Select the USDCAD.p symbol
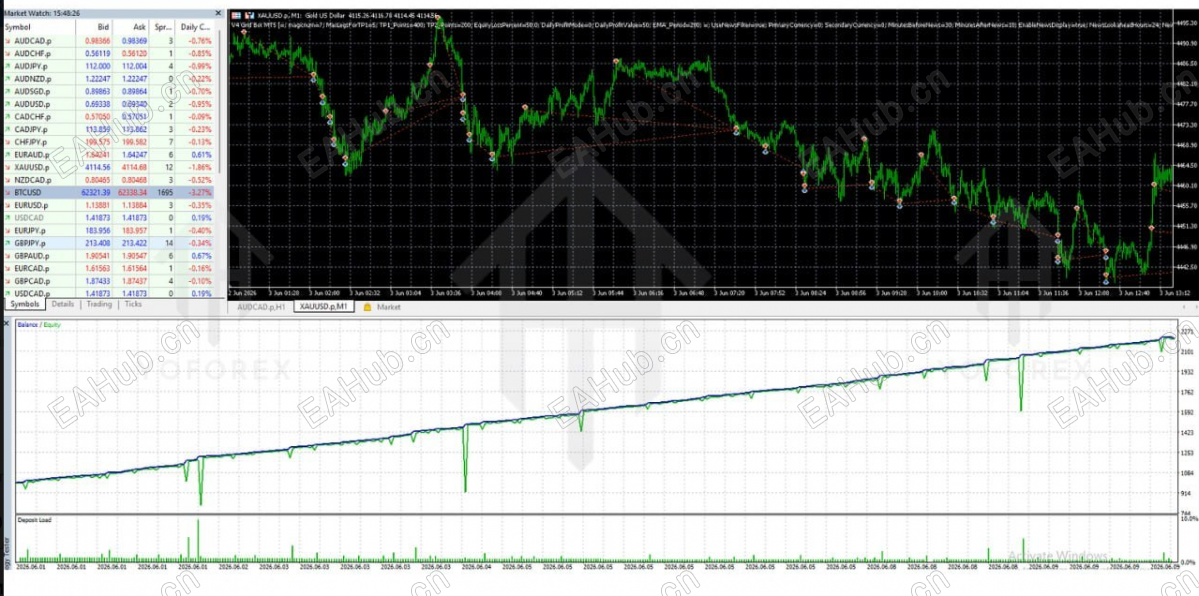Image resolution: width=1199 pixels, height=596 pixels. (x=33, y=293)
